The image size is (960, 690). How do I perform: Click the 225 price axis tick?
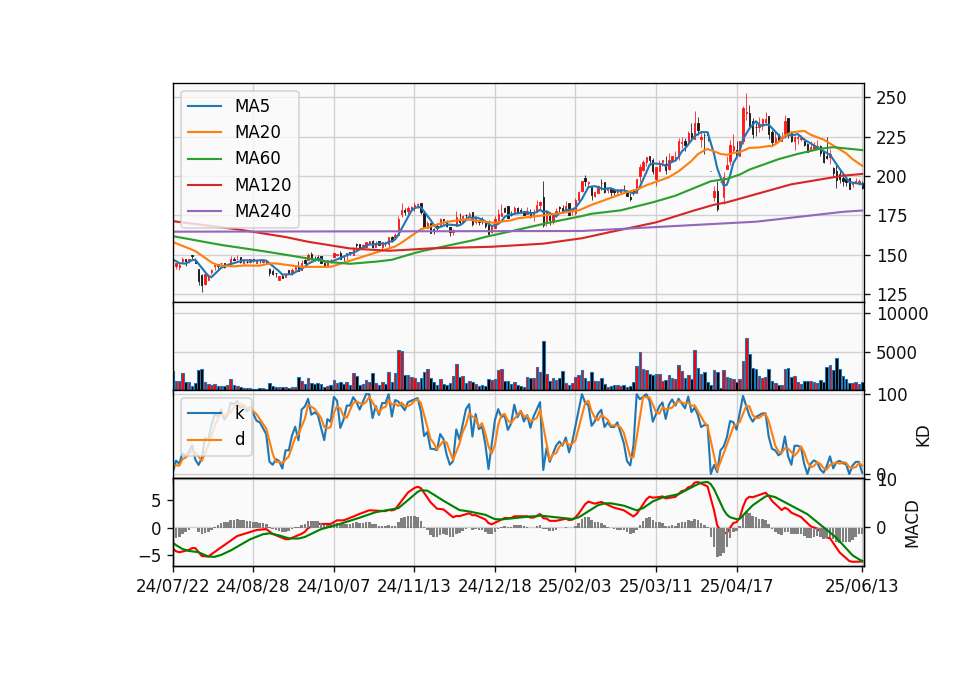(x=891, y=138)
